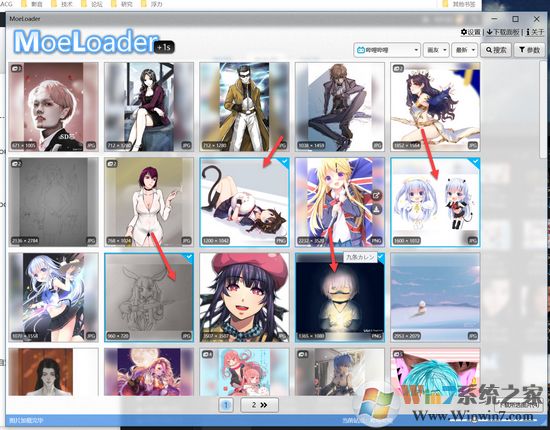Select page 1 in the pagination bar
This screenshot has width=550, height=430.
[226, 405]
